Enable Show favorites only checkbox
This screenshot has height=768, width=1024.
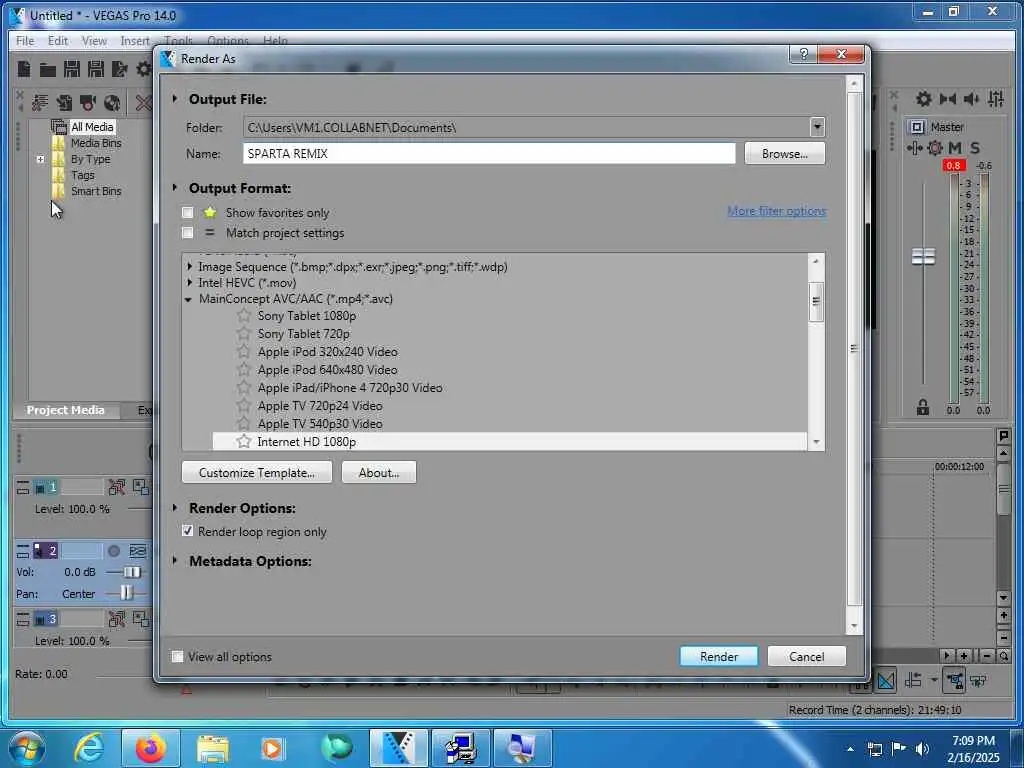pyautogui.click(x=187, y=212)
